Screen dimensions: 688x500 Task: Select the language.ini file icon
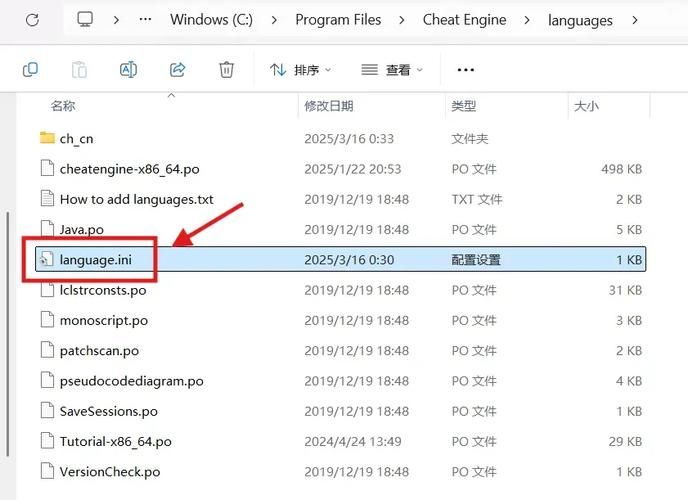(x=47, y=259)
